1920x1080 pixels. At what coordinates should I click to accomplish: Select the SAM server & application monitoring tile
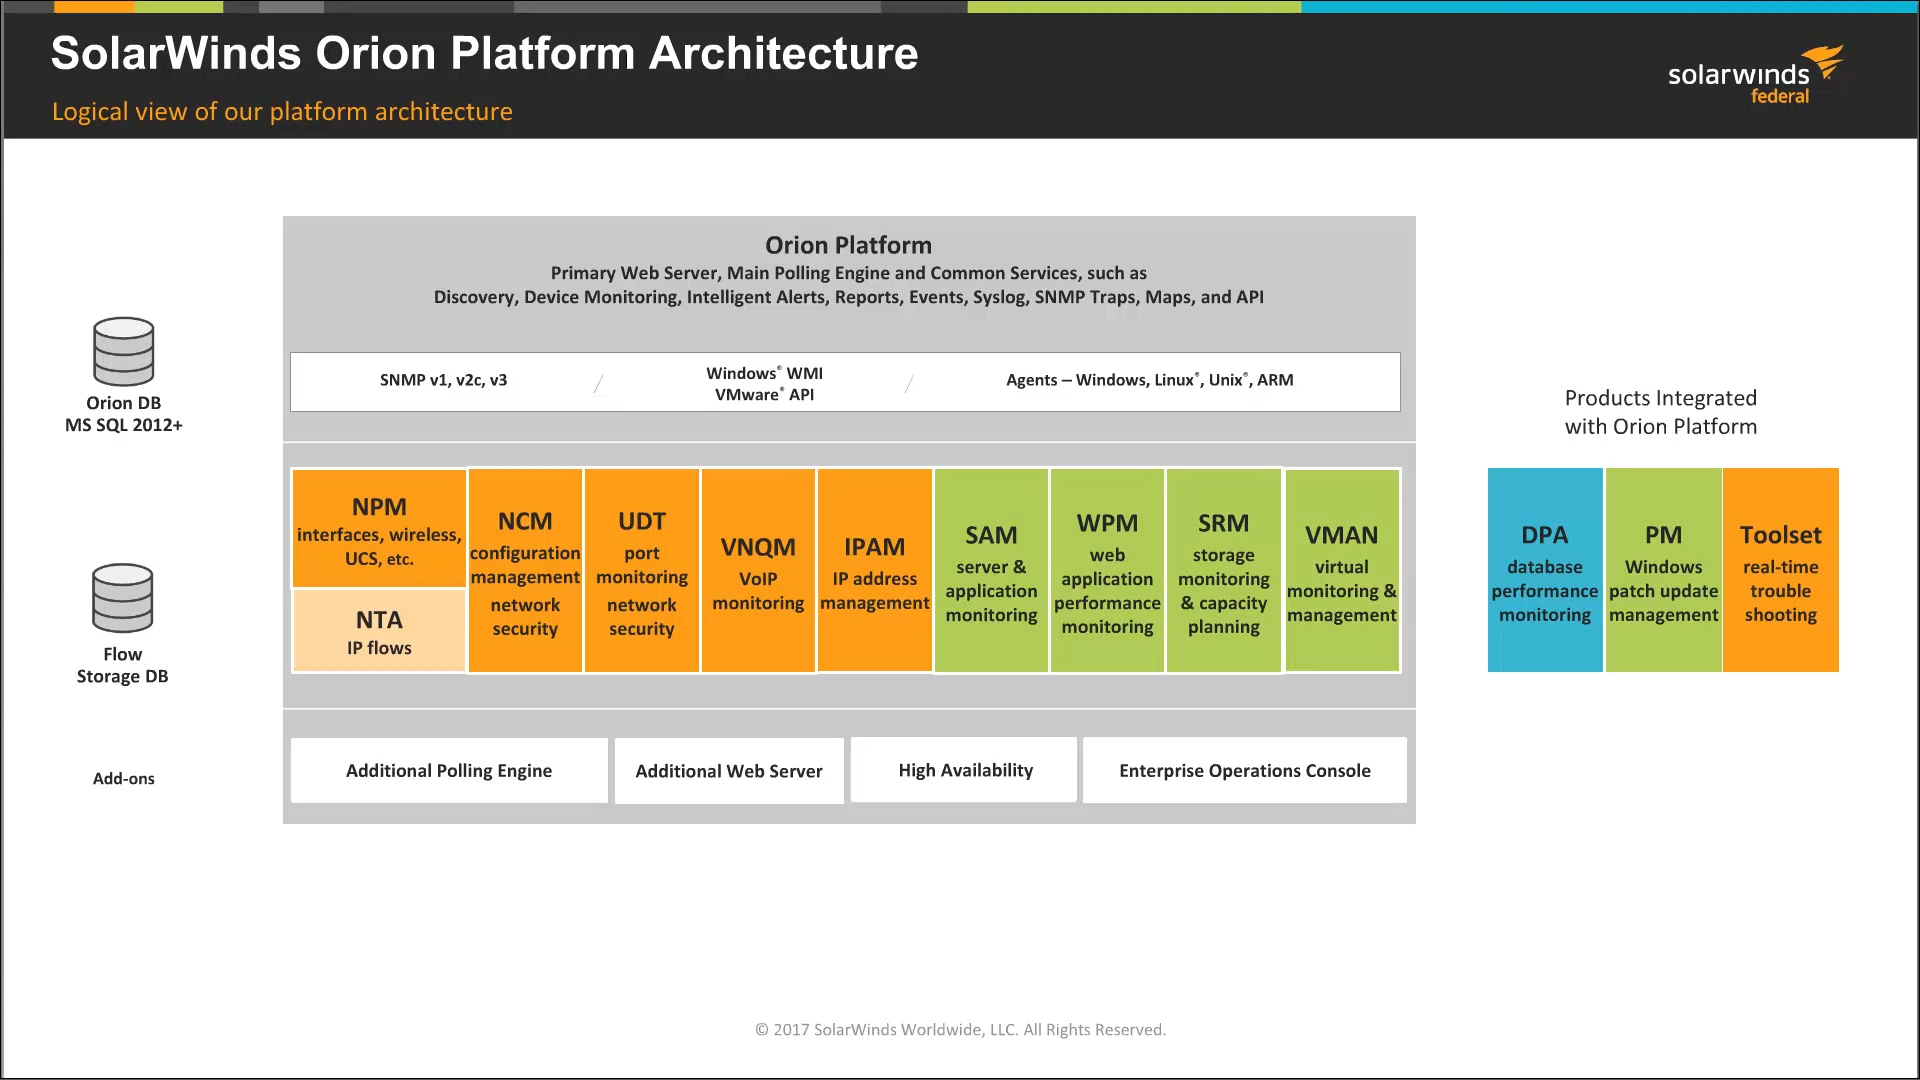click(991, 571)
